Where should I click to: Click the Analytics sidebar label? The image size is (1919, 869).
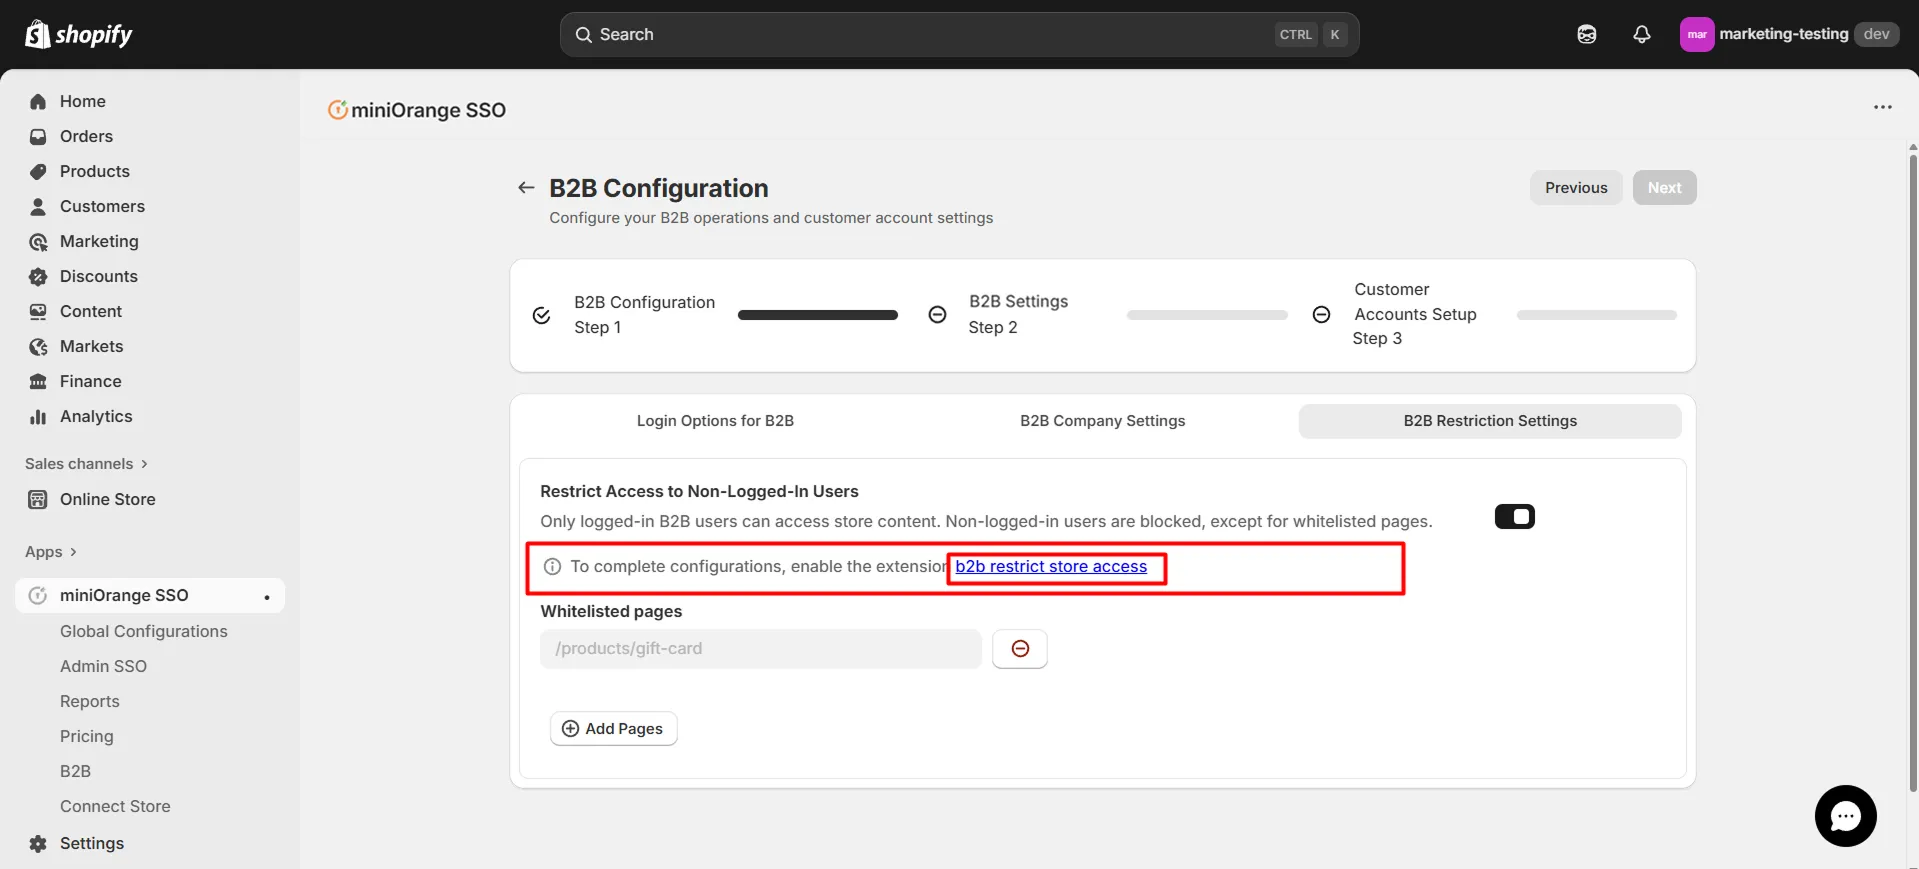(96, 416)
